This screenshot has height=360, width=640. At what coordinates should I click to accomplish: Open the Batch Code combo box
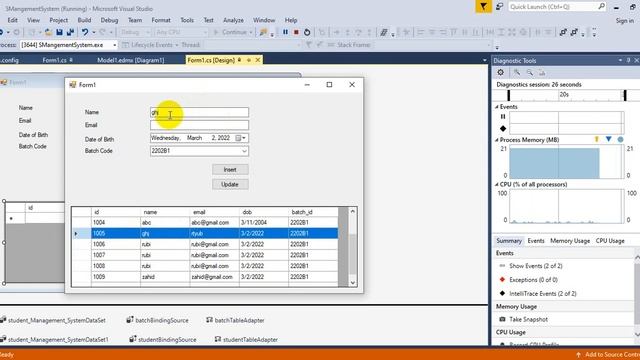coord(244,151)
